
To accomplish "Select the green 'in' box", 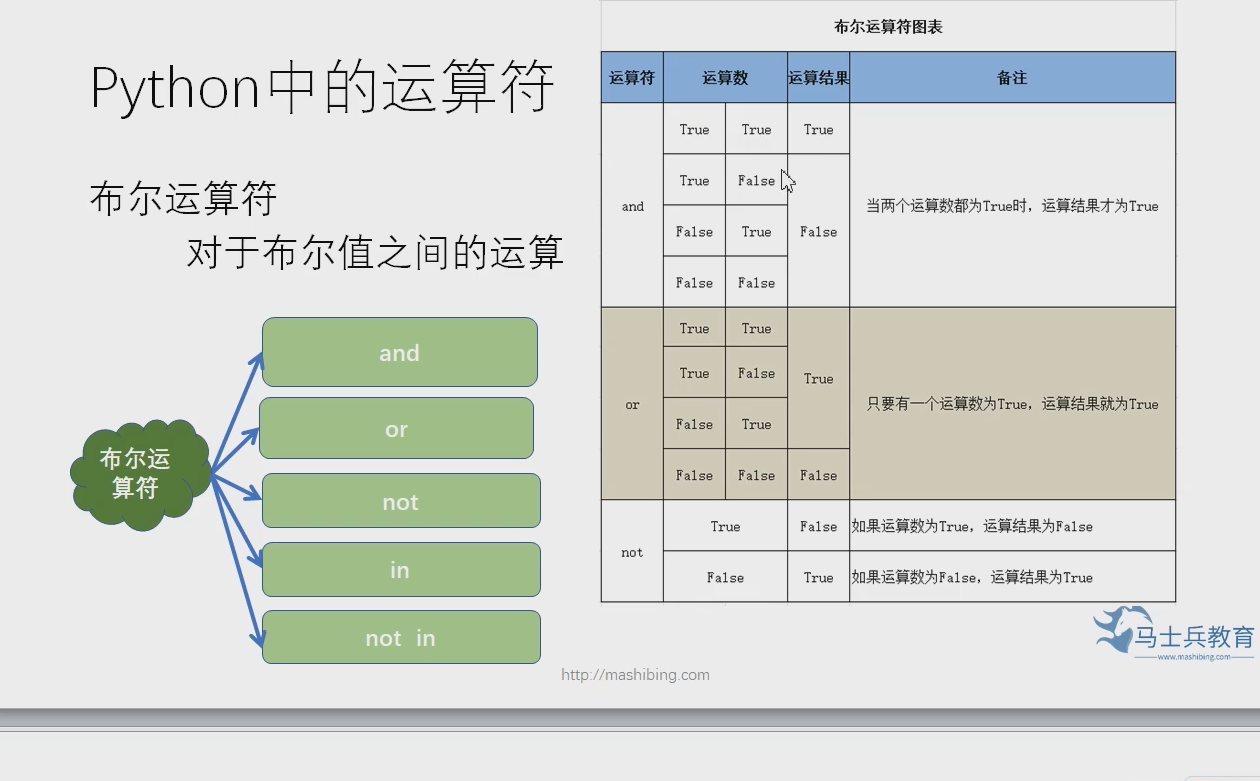I will (401, 570).
